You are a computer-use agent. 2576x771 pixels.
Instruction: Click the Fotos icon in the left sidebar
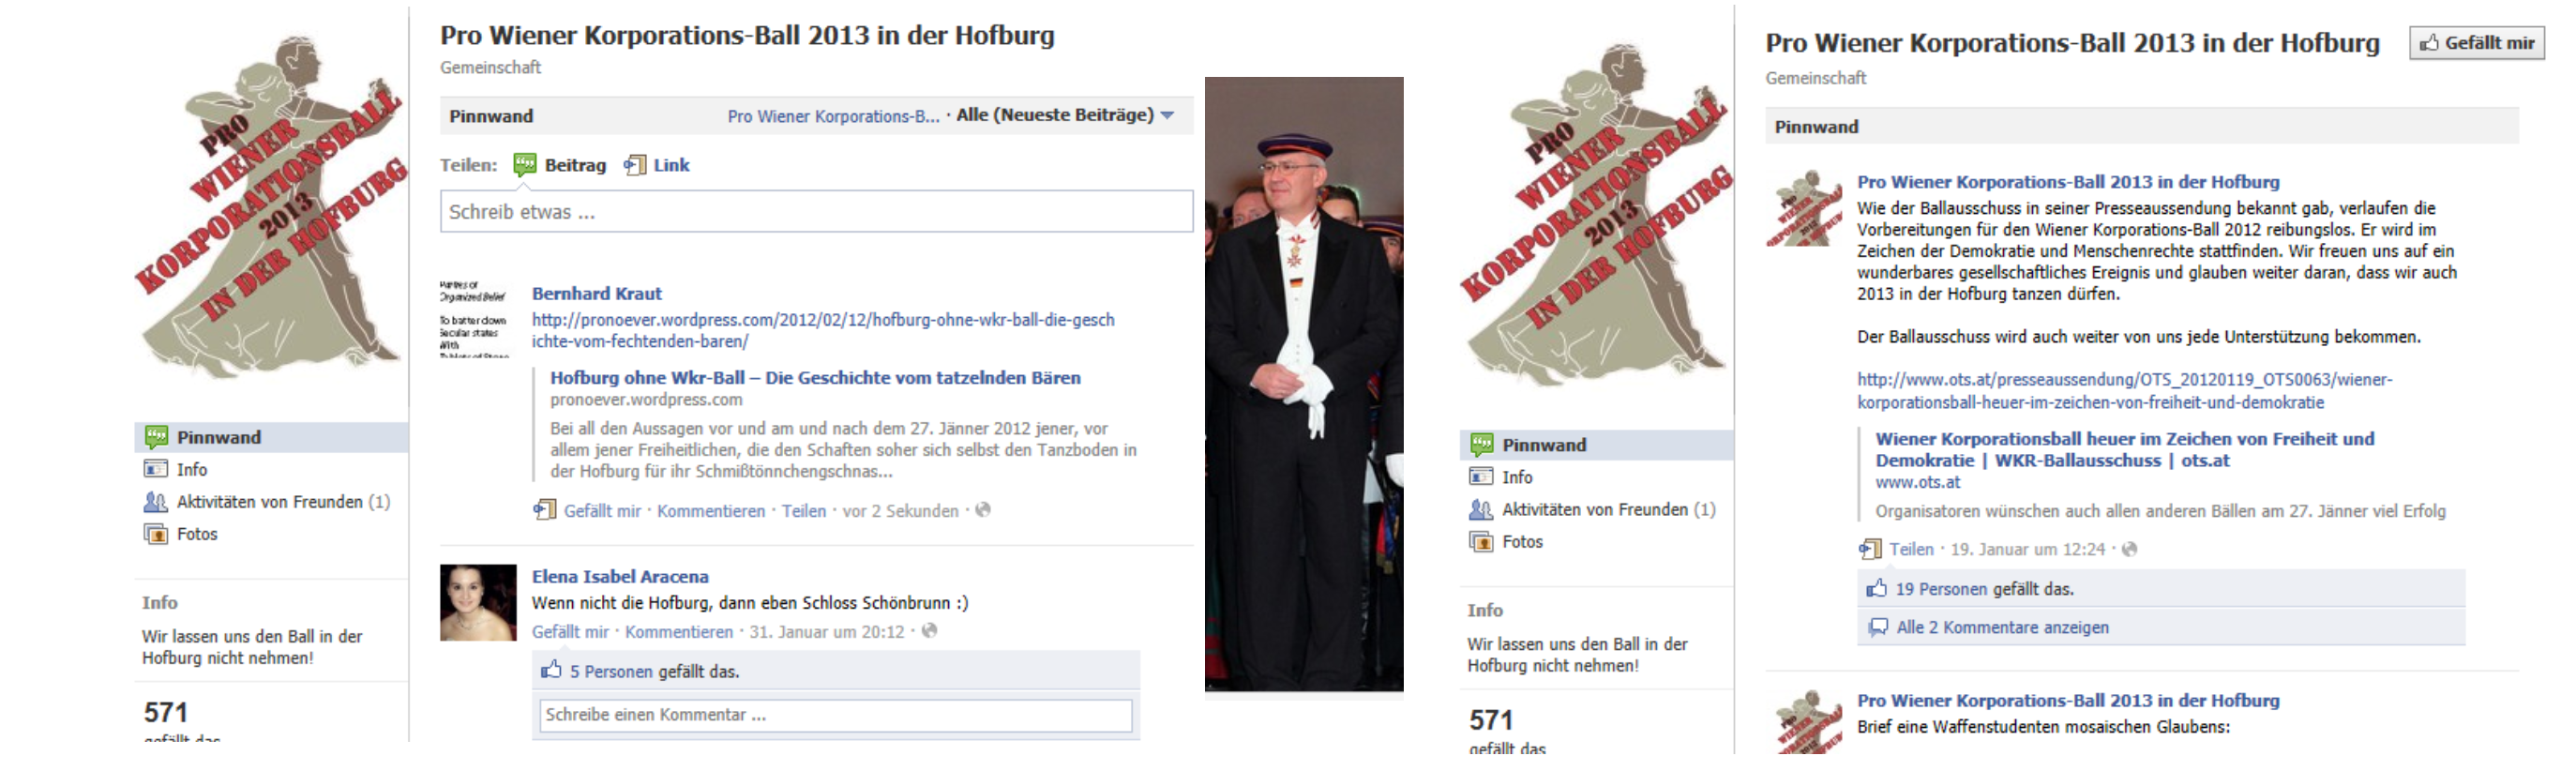pyautogui.click(x=155, y=534)
